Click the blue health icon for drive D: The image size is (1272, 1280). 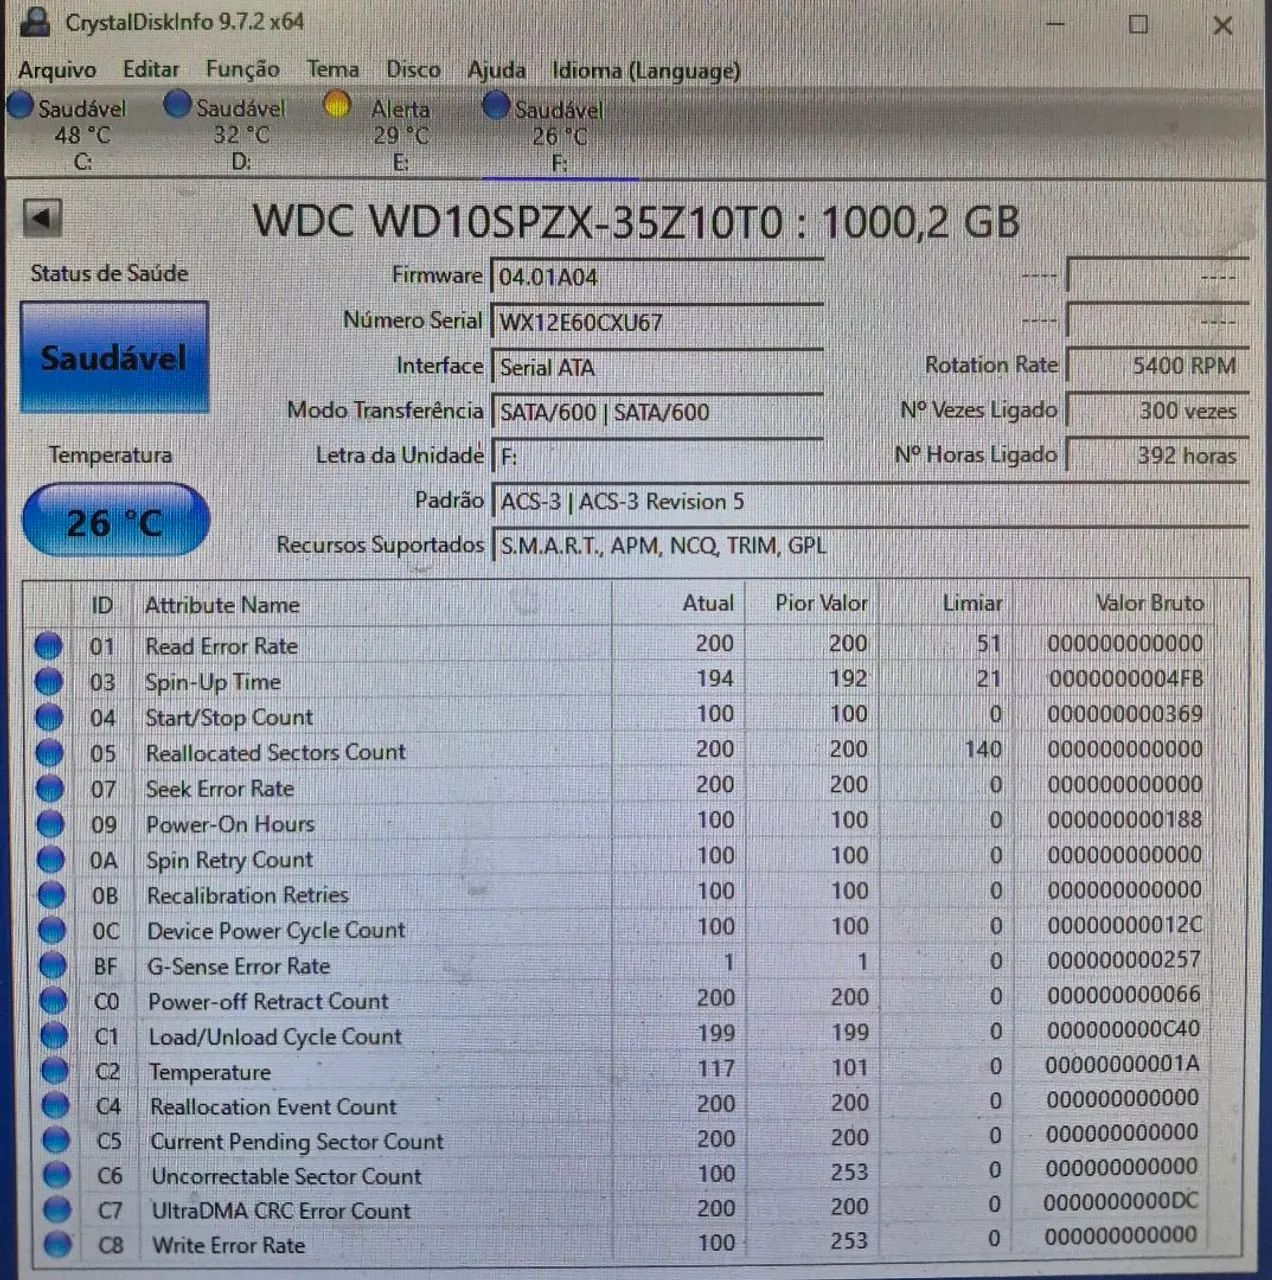coord(177,104)
